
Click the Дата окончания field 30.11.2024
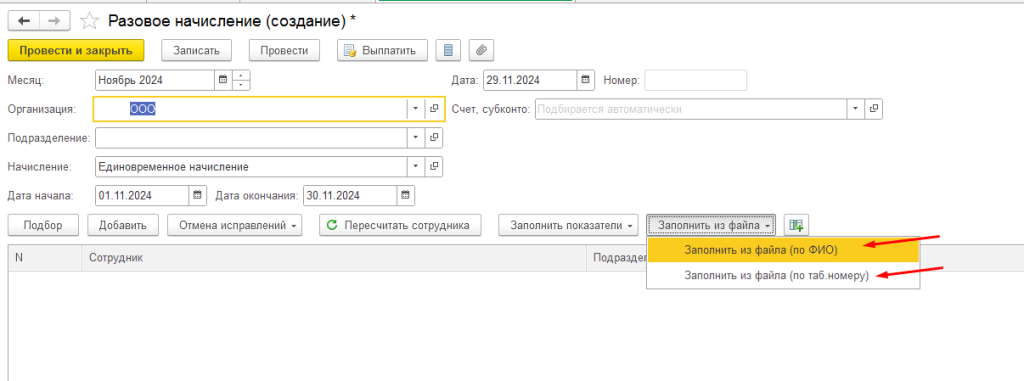pyautogui.click(x=350, y=195)
